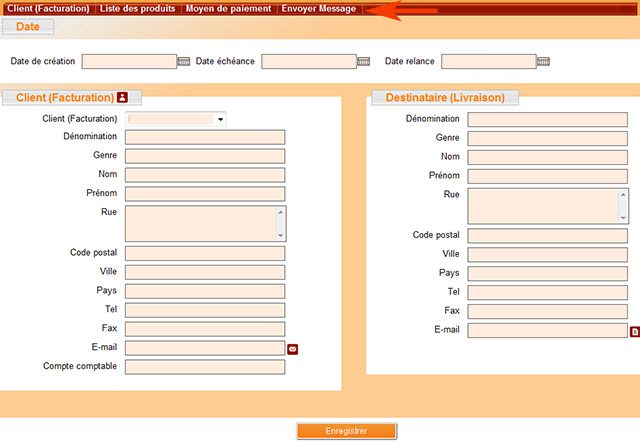Image resolution: width=640 pixels, height=442 pixels.
Task: Click the Destinataire E-mail field
Action: click(x=547, y=331)
